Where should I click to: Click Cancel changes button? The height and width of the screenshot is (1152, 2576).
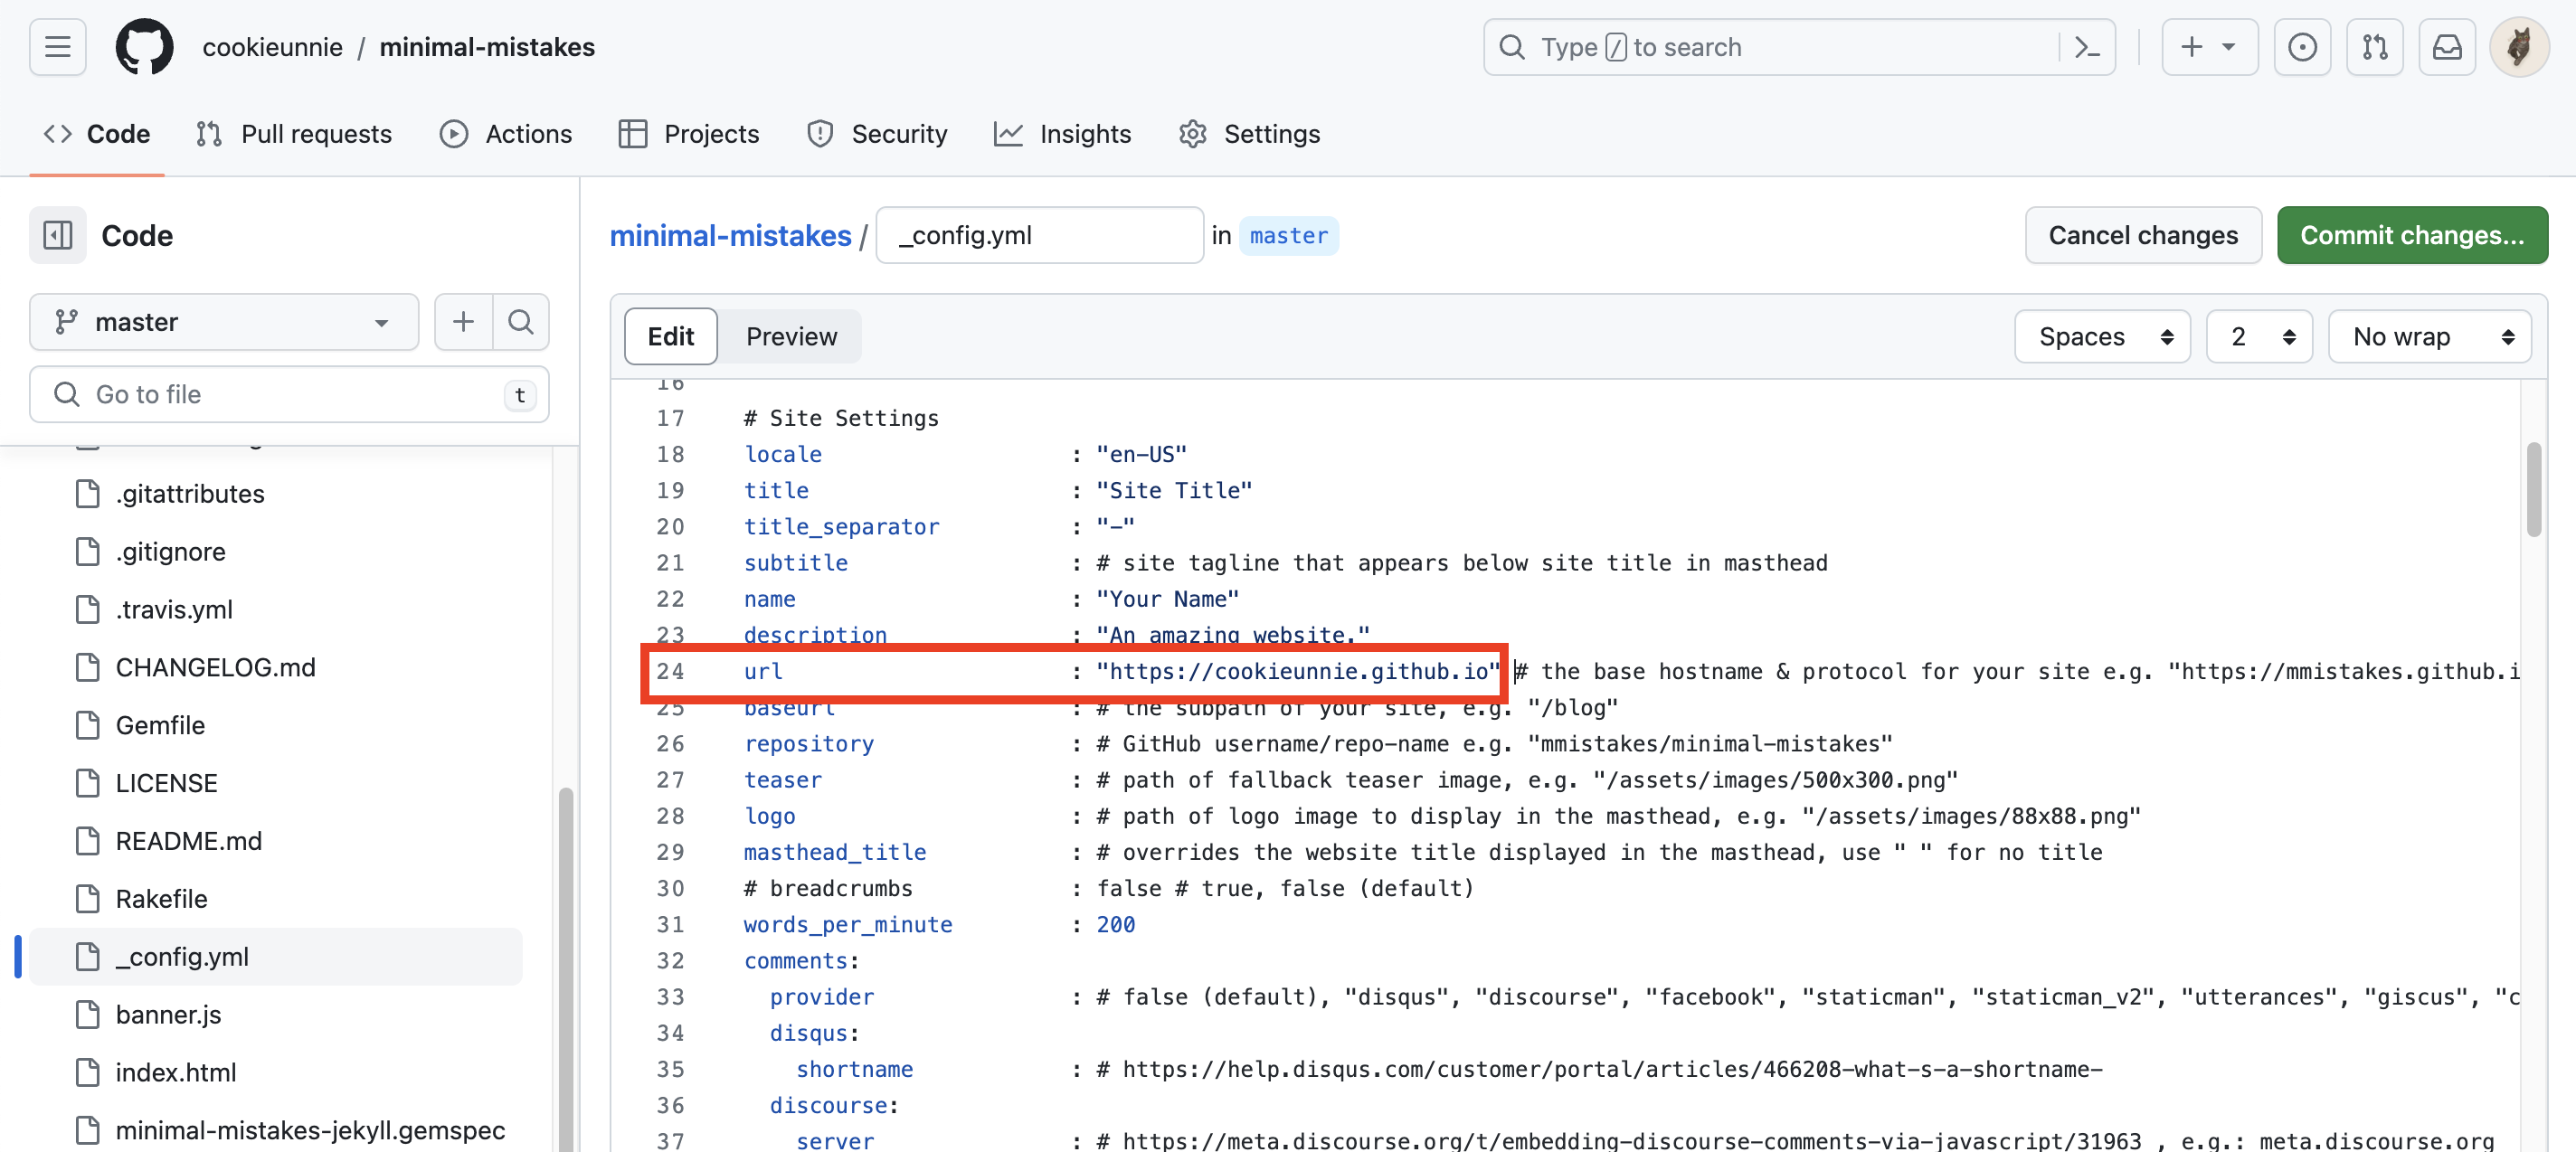point(2143,235)
